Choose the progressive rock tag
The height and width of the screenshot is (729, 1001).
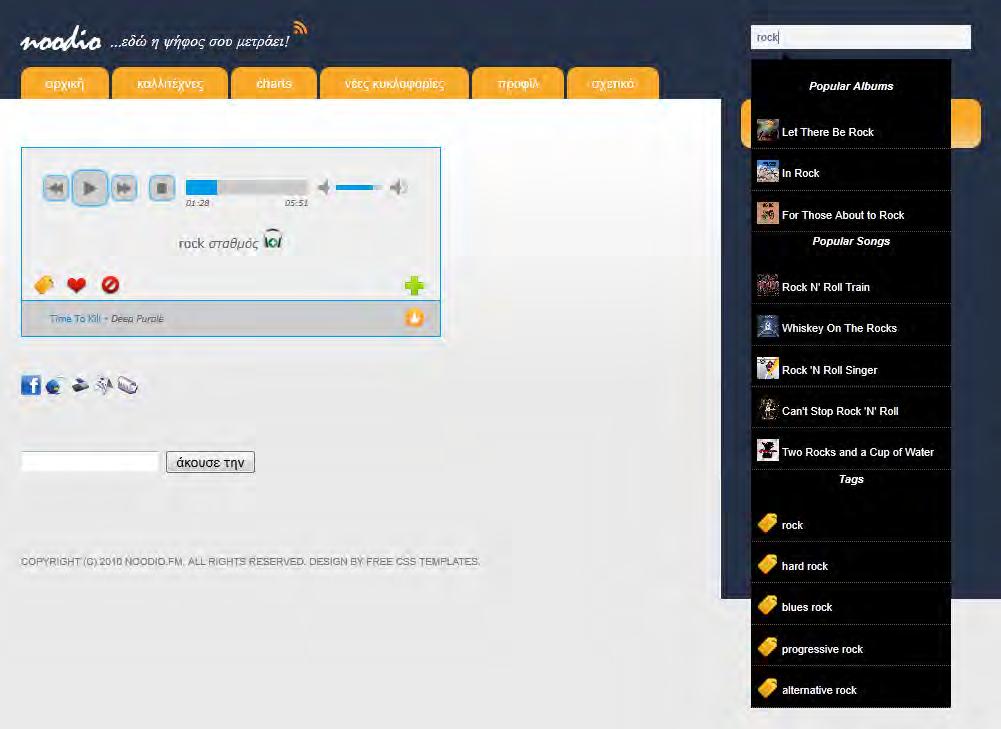(851, 649)
